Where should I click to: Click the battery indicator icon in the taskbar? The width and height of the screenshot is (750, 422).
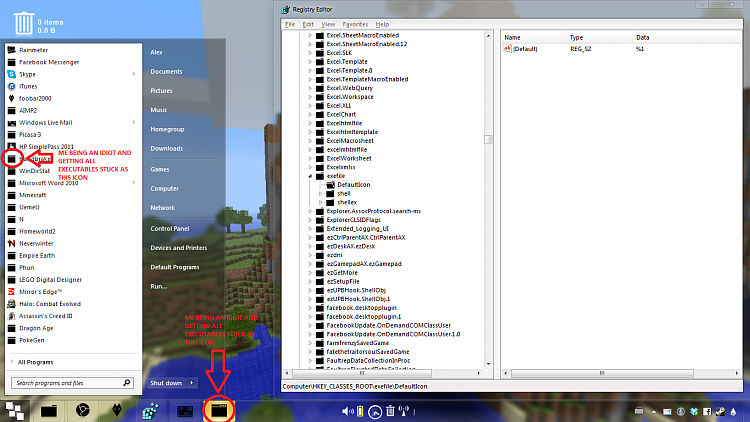360,411
